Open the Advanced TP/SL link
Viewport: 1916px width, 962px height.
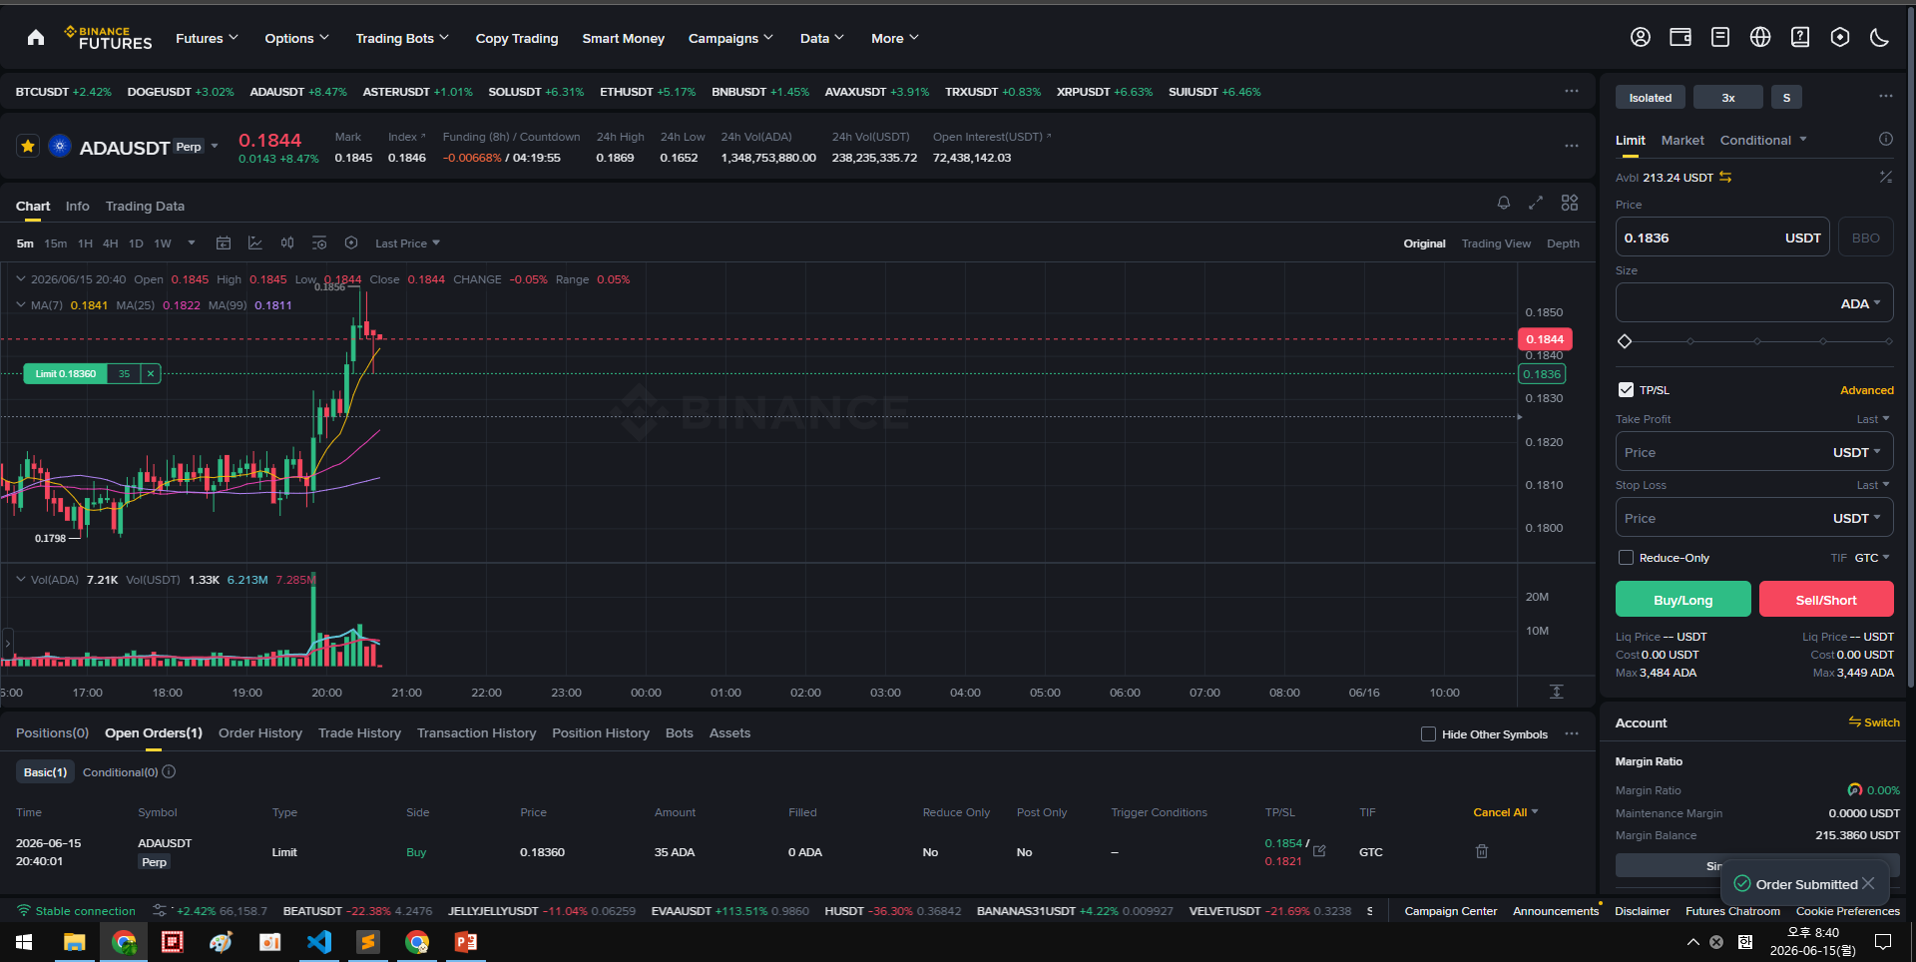point(1866,390)
